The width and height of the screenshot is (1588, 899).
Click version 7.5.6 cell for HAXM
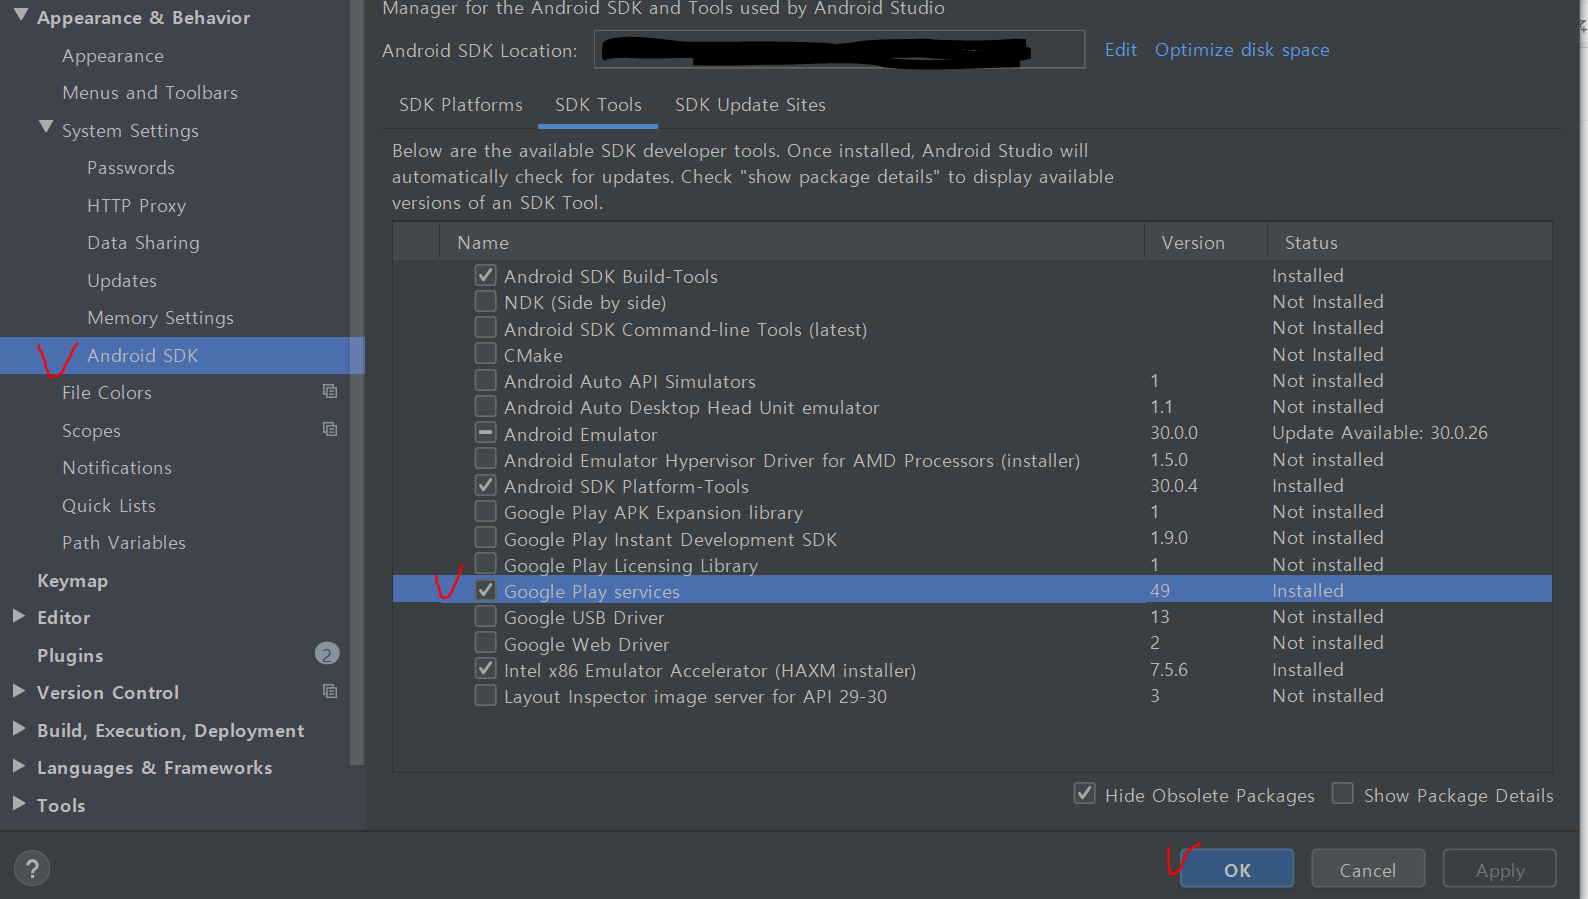click(1169, 670)
